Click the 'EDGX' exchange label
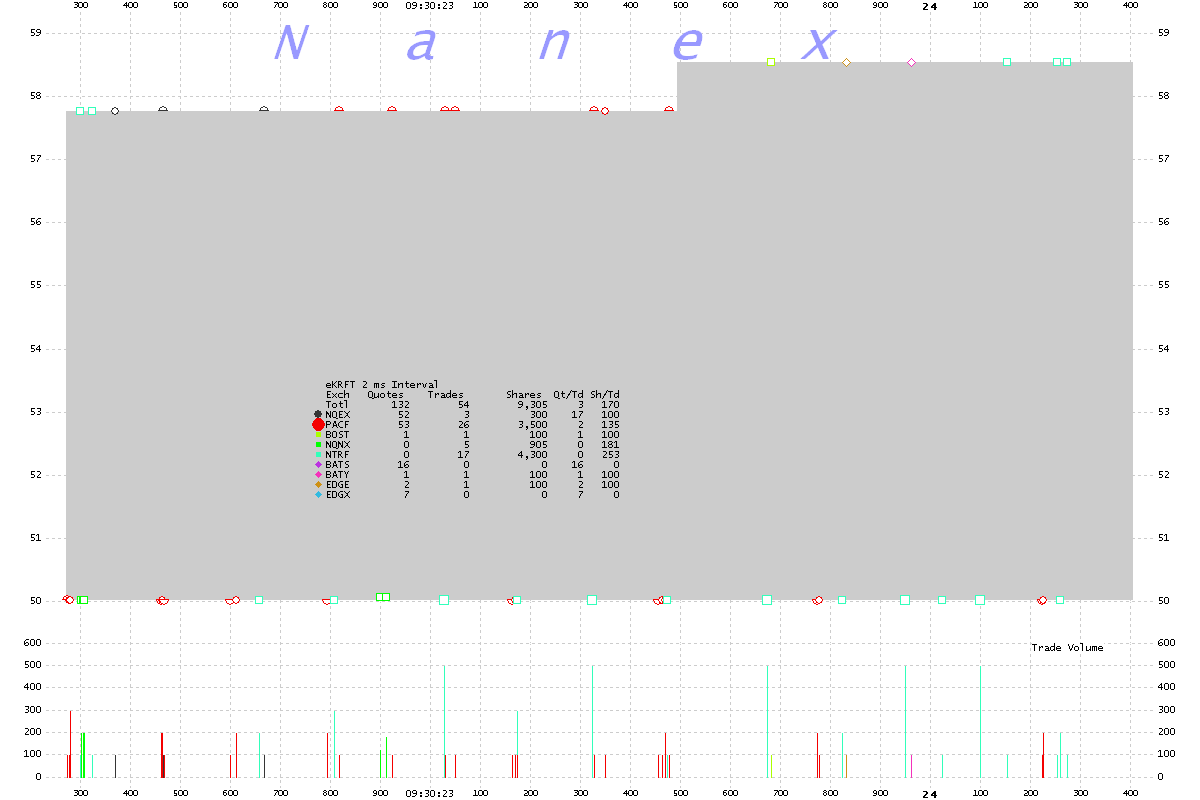 point(338,494)
